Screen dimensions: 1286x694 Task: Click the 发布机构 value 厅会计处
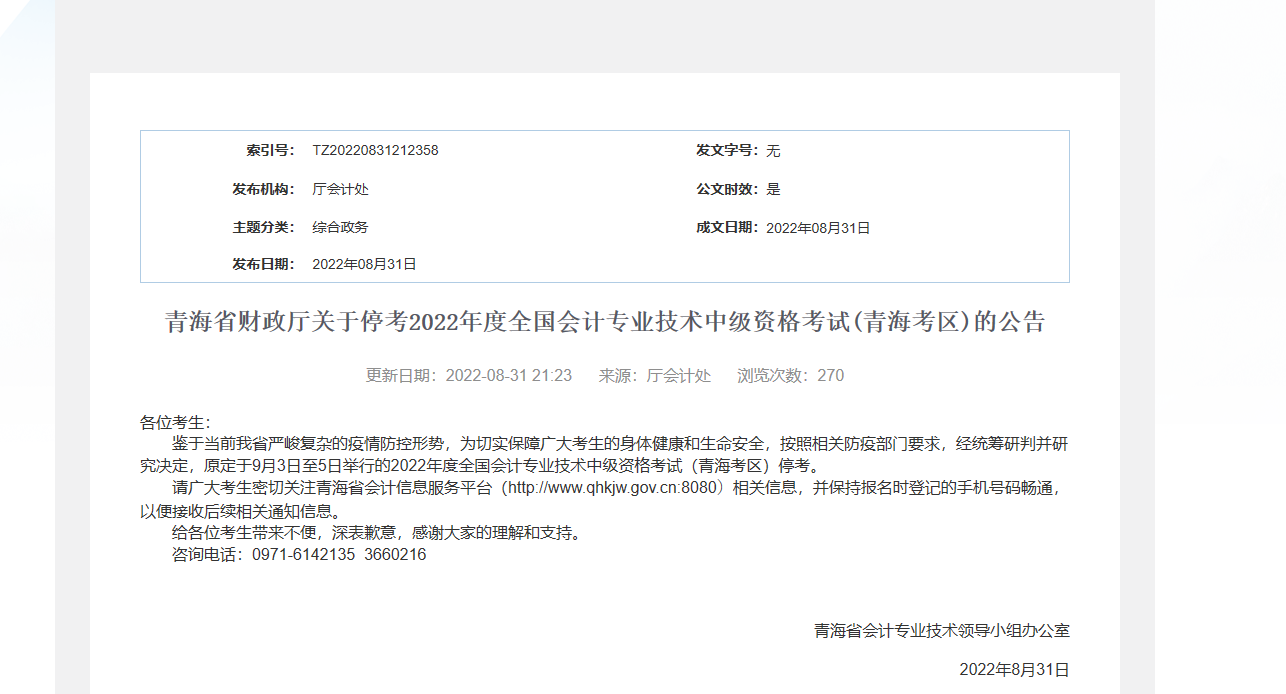[x=339, y=188]
